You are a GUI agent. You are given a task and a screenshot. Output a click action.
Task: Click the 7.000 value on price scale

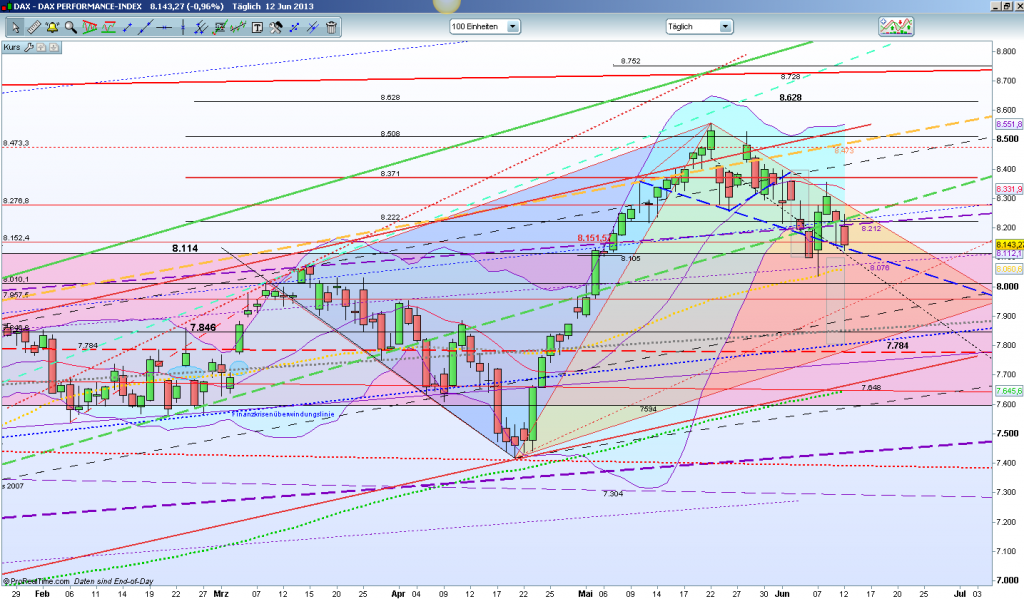coord(1006,580)
